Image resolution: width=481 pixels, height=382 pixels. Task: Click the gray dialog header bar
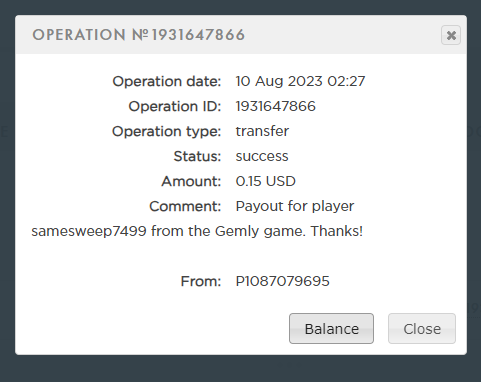tap(241, 35)
